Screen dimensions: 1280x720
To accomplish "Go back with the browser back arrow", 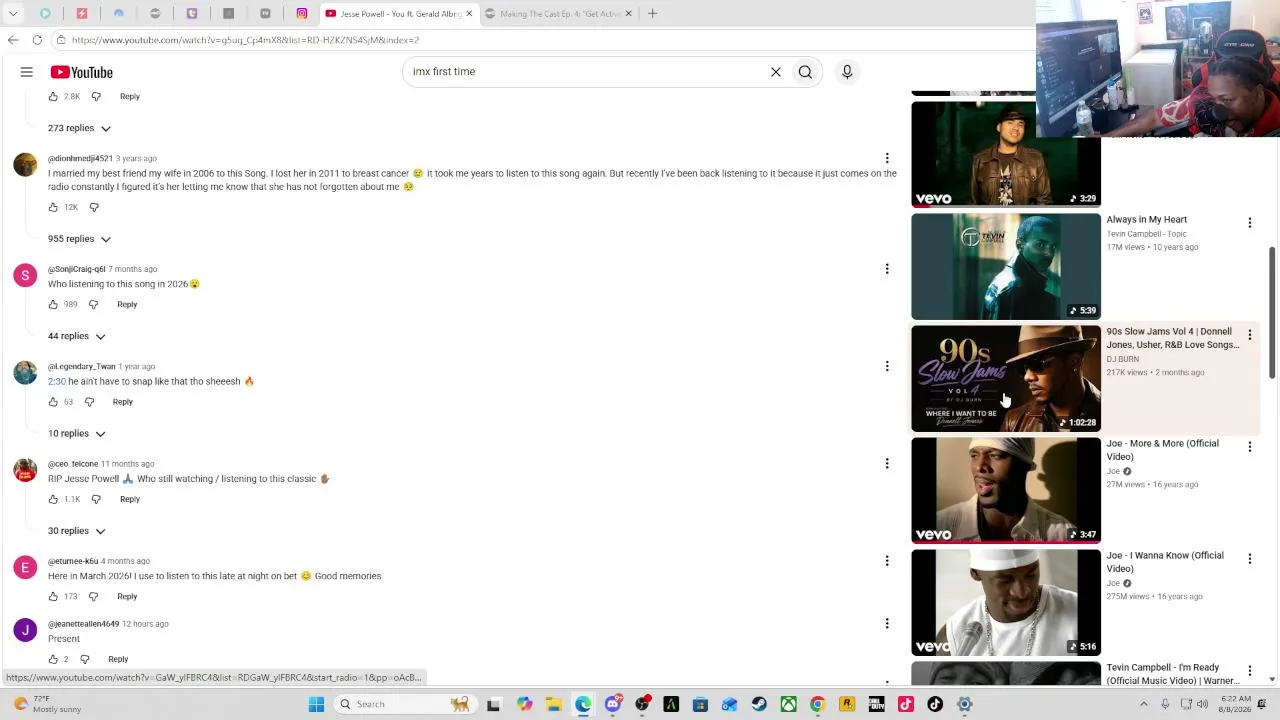I will 13,40.
